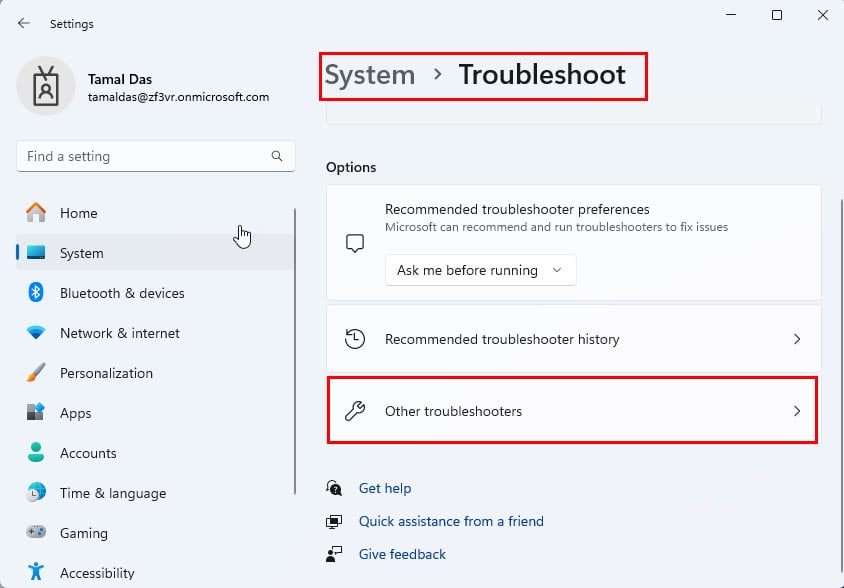The height and width of the screenshot is (588, 844).
Task: Click the Accounts person icon
Action: coord(36,452)
